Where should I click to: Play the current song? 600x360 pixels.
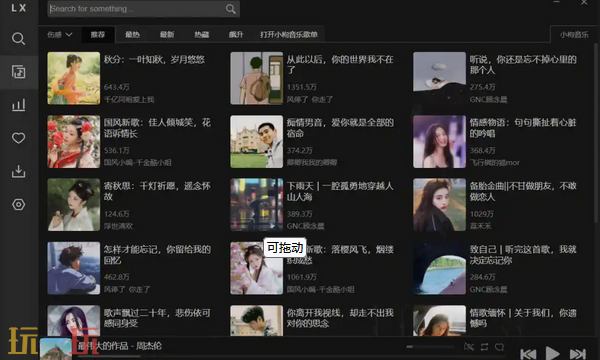[x=552, y=353]
